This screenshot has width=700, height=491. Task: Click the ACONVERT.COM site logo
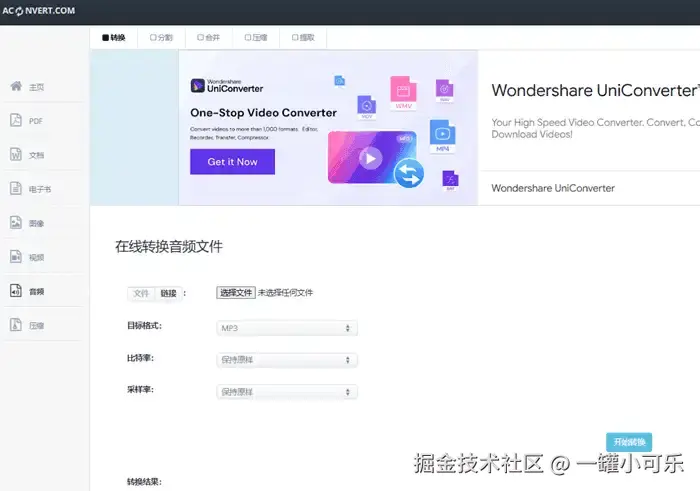click(x=38, y=10)
